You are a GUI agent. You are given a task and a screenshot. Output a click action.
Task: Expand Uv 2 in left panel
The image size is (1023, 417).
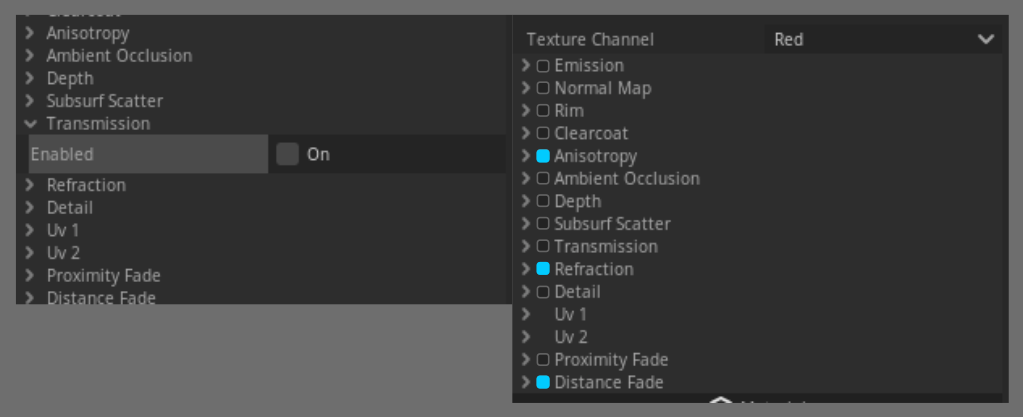coord(29,253)
